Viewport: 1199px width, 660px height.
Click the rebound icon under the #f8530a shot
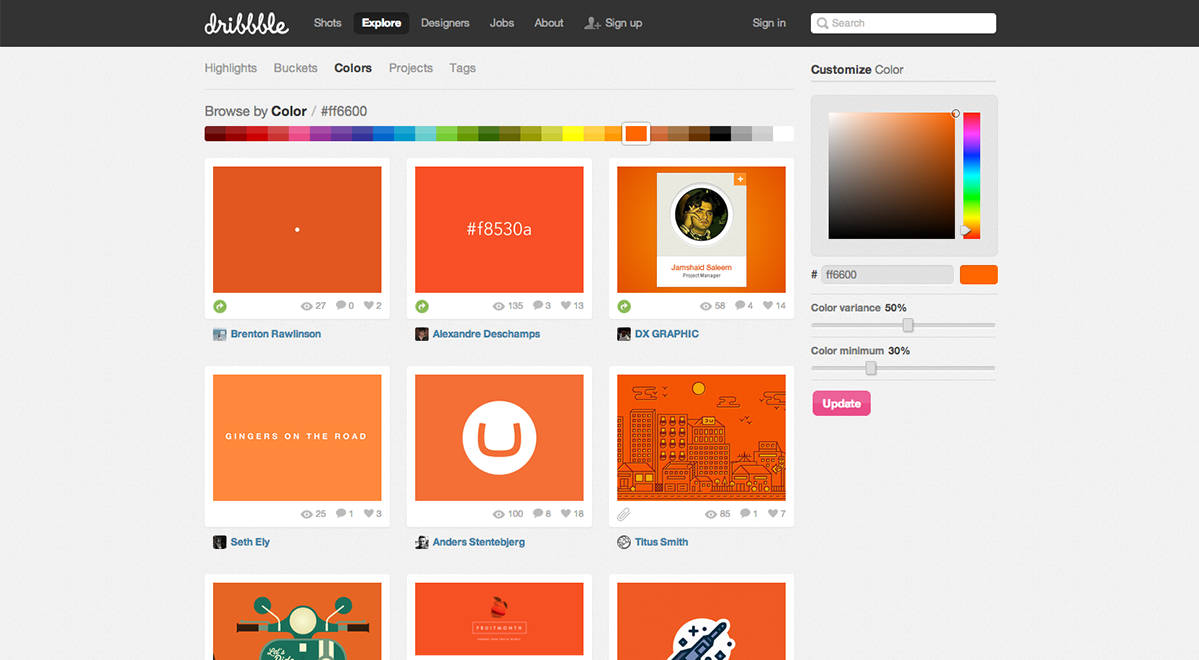(x=421, y=306)
